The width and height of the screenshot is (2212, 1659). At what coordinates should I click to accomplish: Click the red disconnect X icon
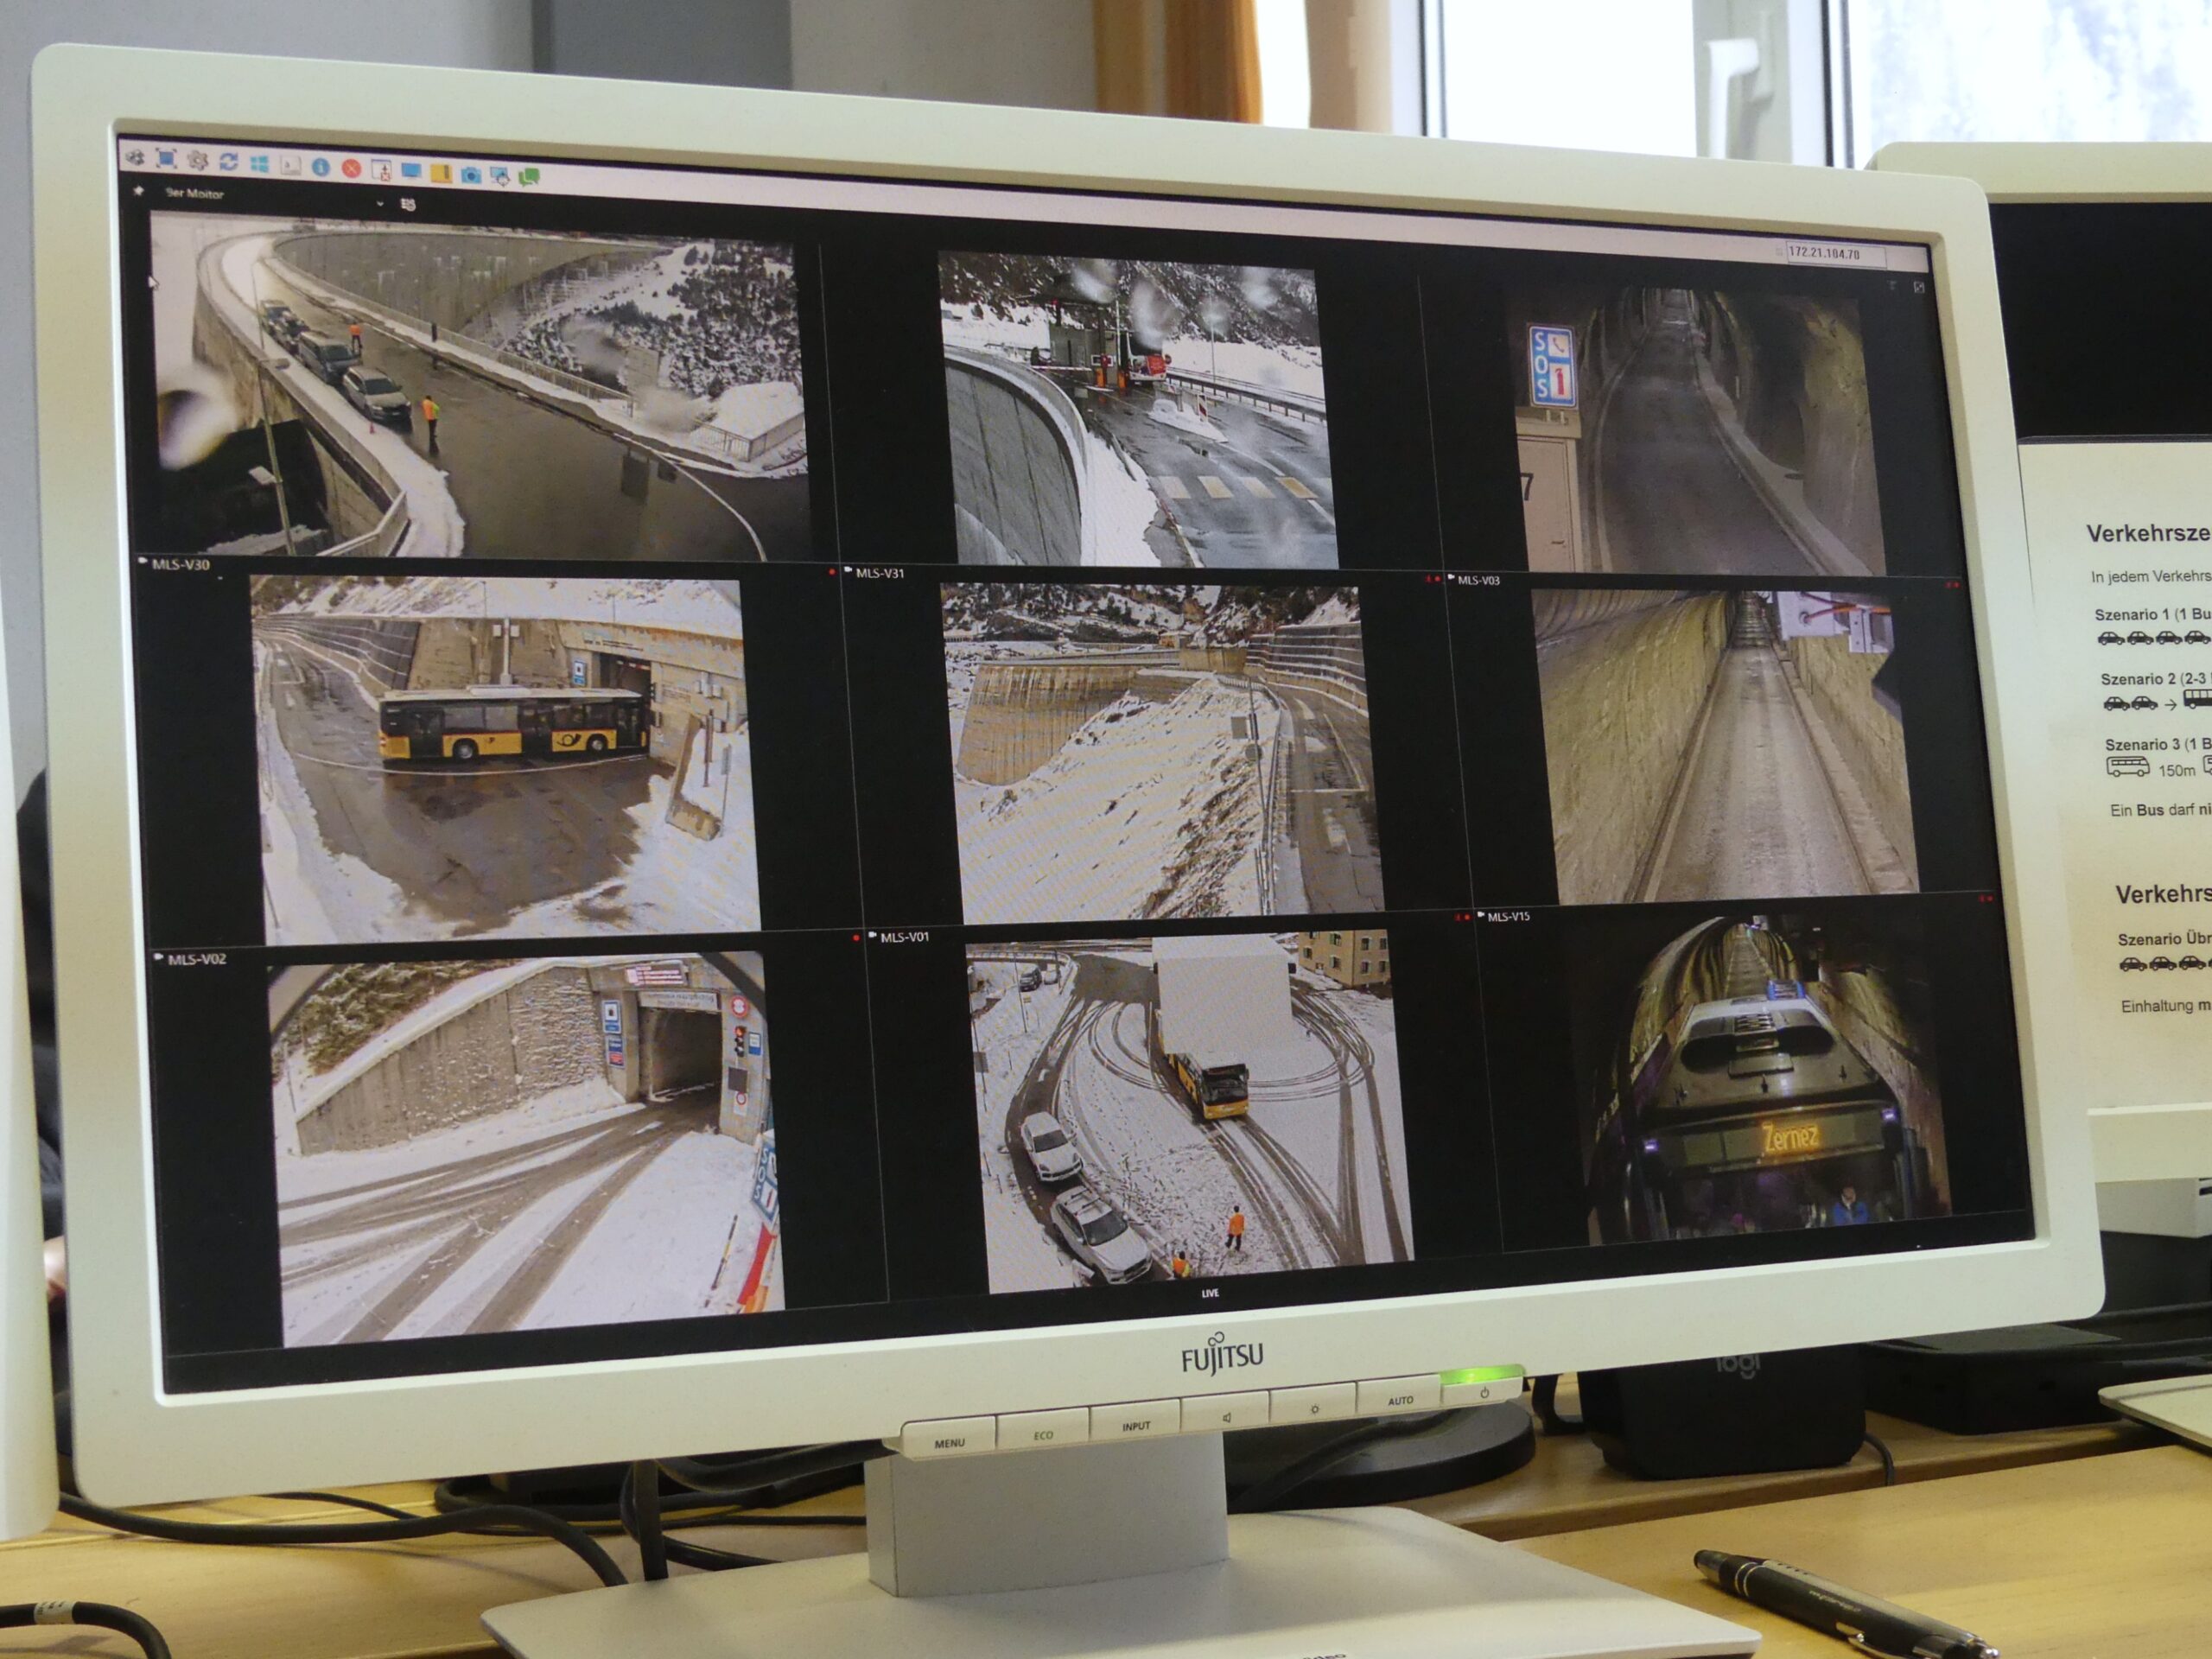[352, 169]
